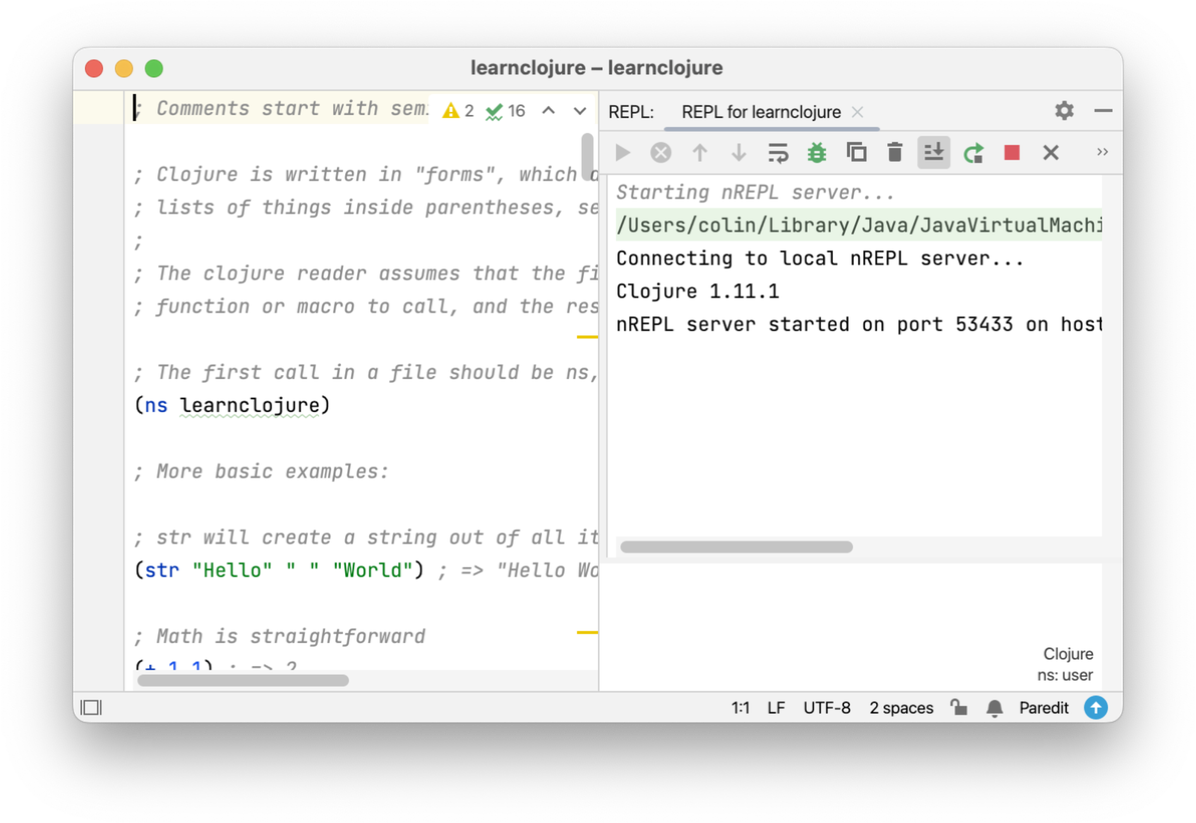Click the 'Starting nREPL server...' output line
Image resolution: width=1196 pixels, height=823 pixels.
(755, 192)
